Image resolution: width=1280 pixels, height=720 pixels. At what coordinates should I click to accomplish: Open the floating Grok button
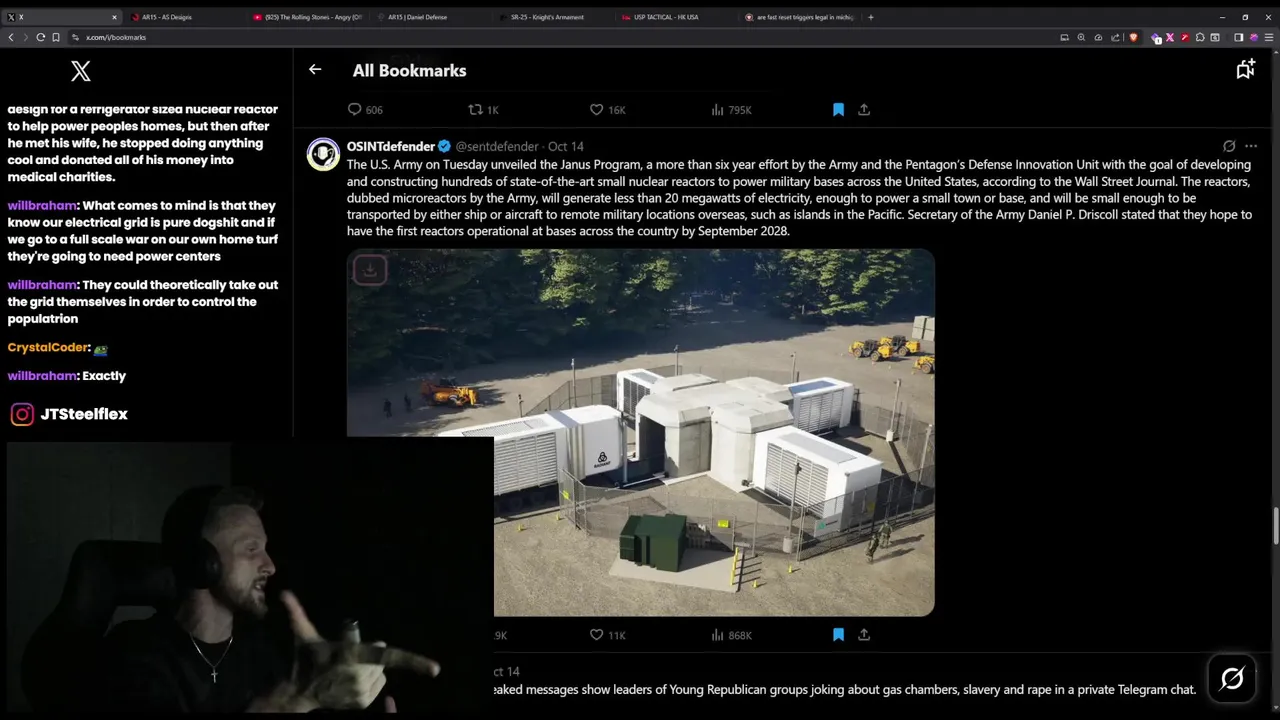click(x=1232, y=678)
